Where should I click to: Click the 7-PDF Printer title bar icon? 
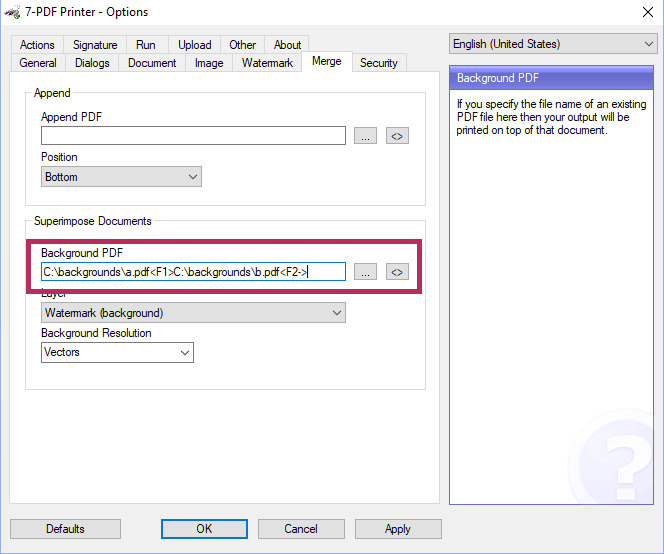(11, 12)
